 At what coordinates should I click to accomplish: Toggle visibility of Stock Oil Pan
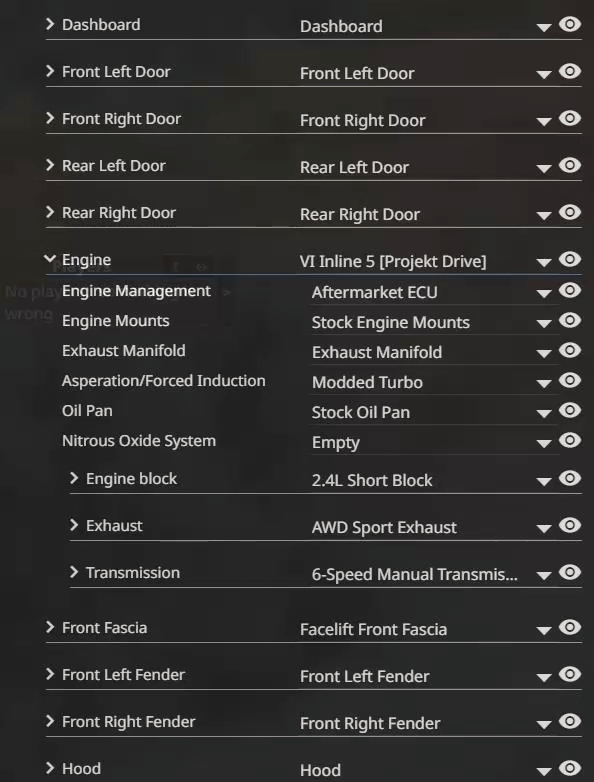pyautogui.click(x=570, y=410)
